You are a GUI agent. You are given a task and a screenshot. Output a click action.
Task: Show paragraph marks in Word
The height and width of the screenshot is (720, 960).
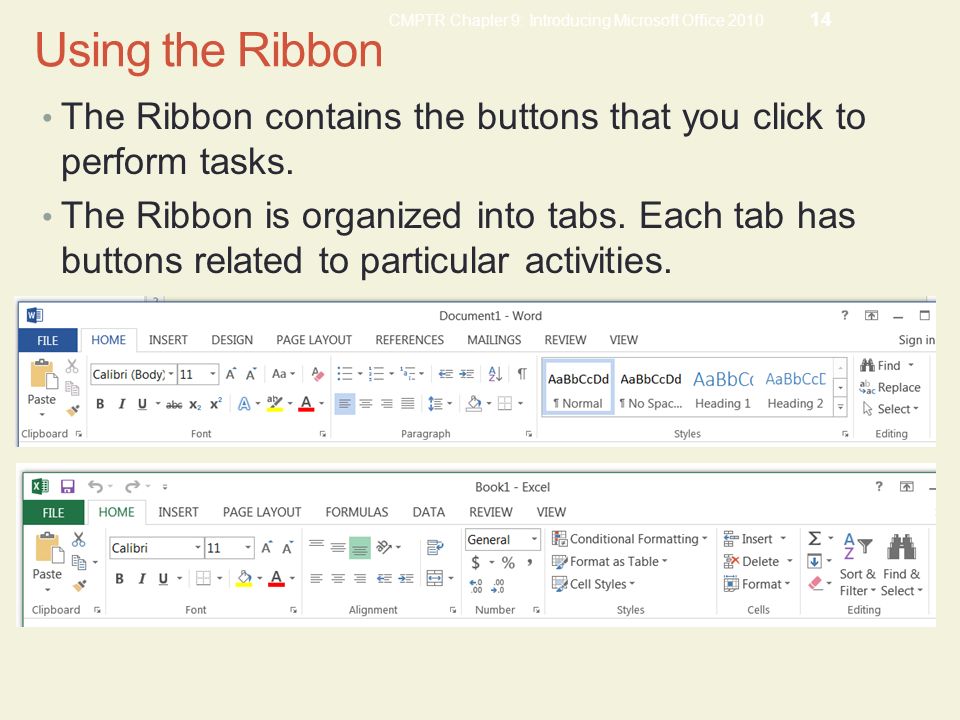coord(522,373)
